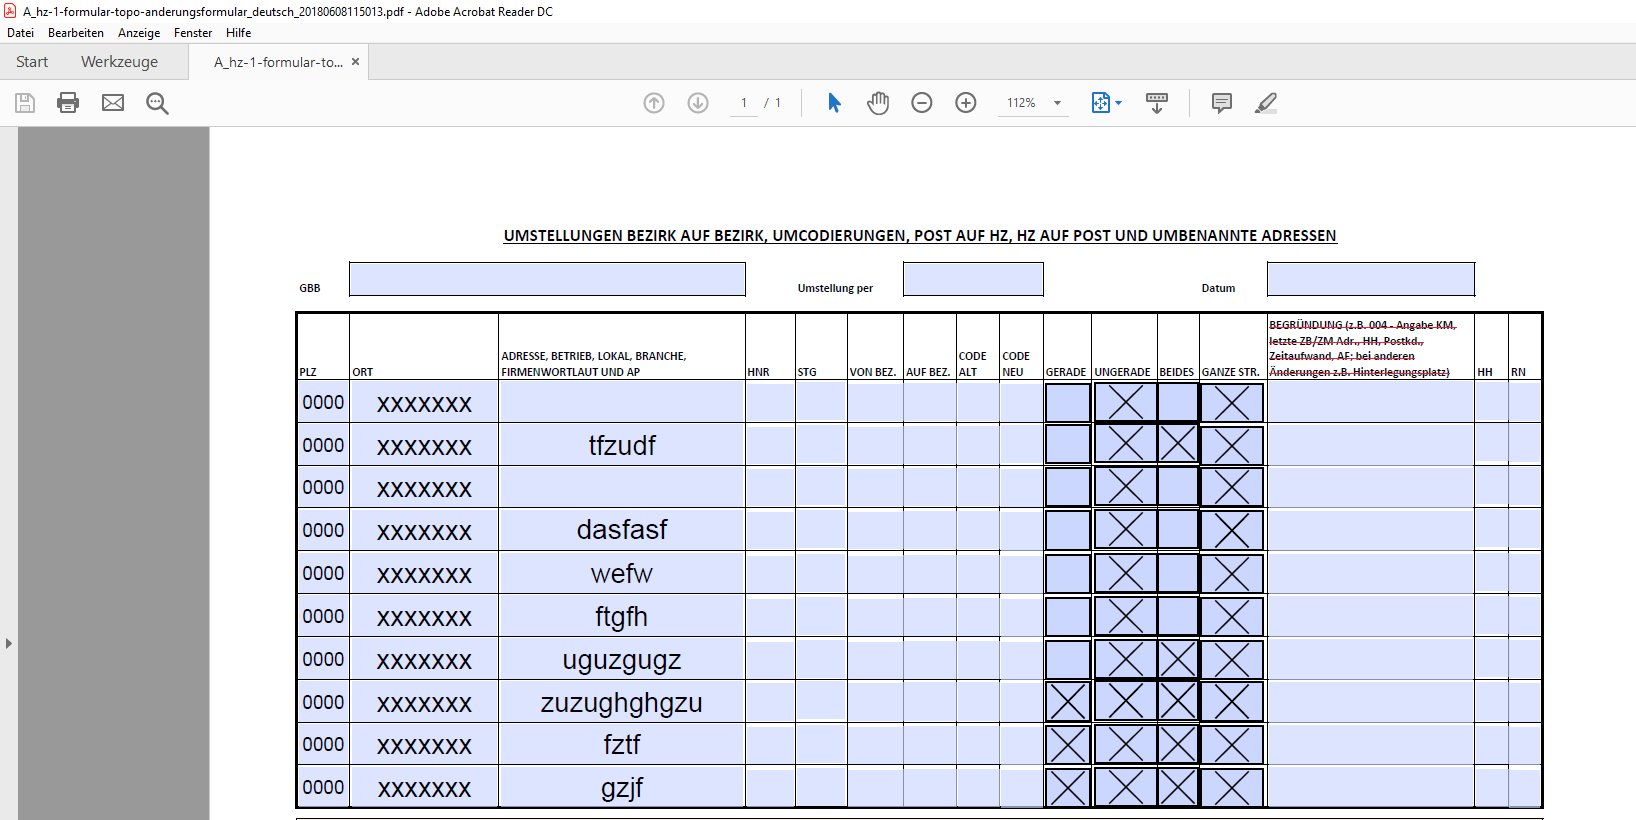The width and height of the screenshot is (1636, 820).
Task: Activate the Selection arrow tool
Action: pos(834,103)
